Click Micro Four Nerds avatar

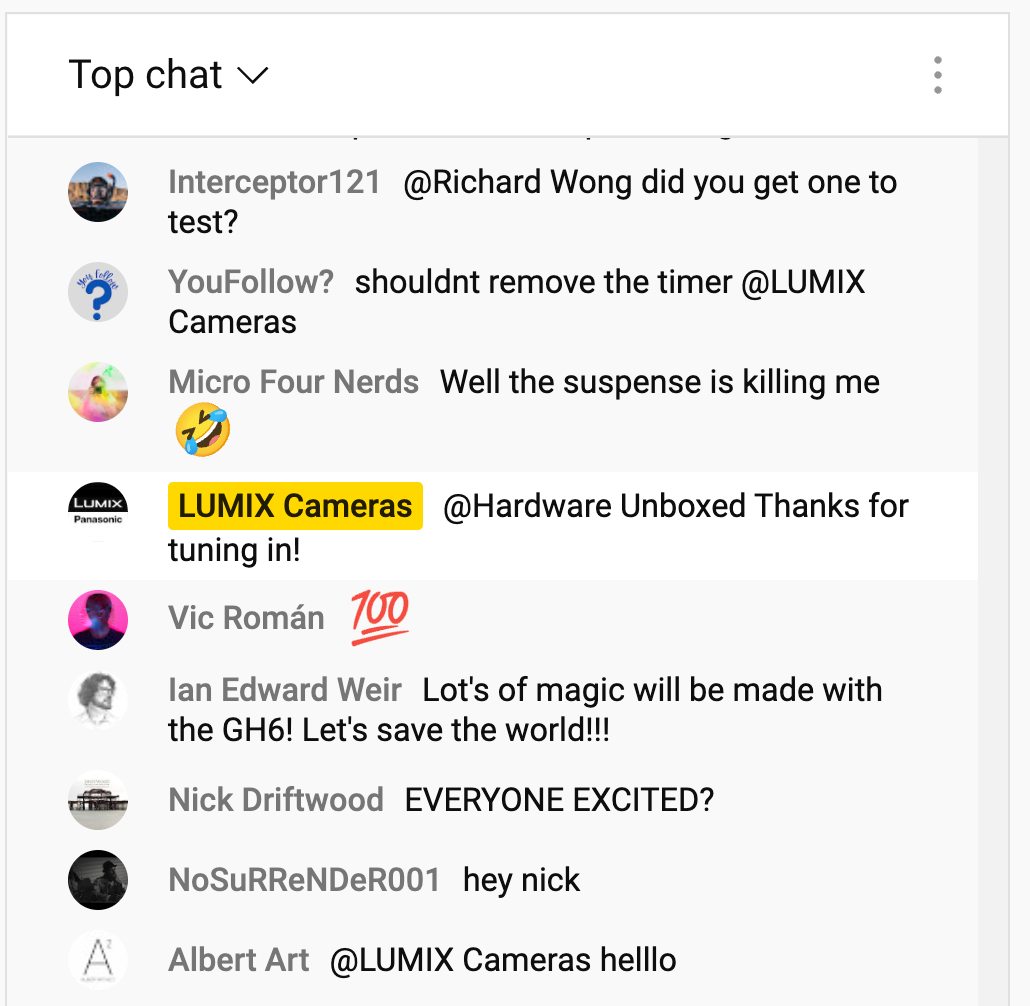coord(98,392)
